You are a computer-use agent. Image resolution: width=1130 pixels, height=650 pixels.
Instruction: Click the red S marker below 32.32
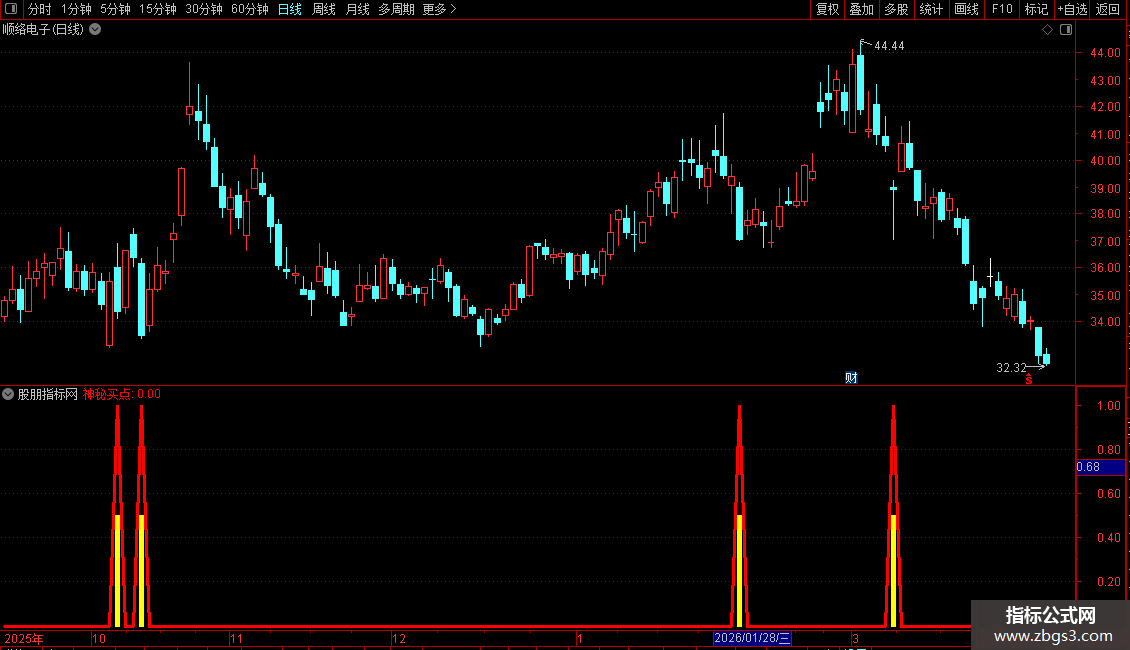coord(1029,380)
